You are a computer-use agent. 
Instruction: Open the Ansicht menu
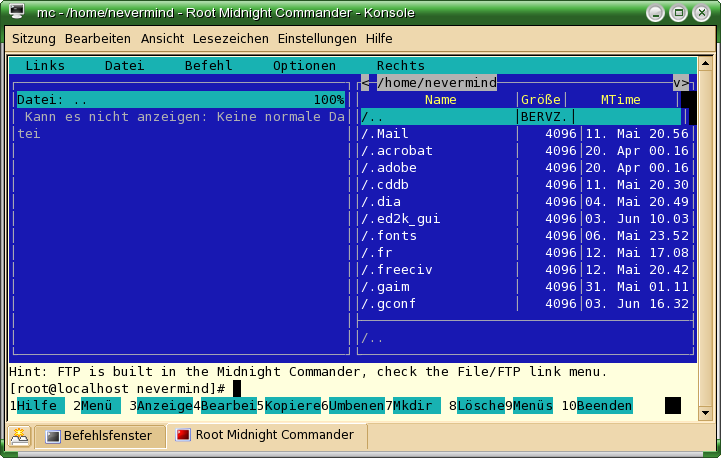(x=162, y=39)
